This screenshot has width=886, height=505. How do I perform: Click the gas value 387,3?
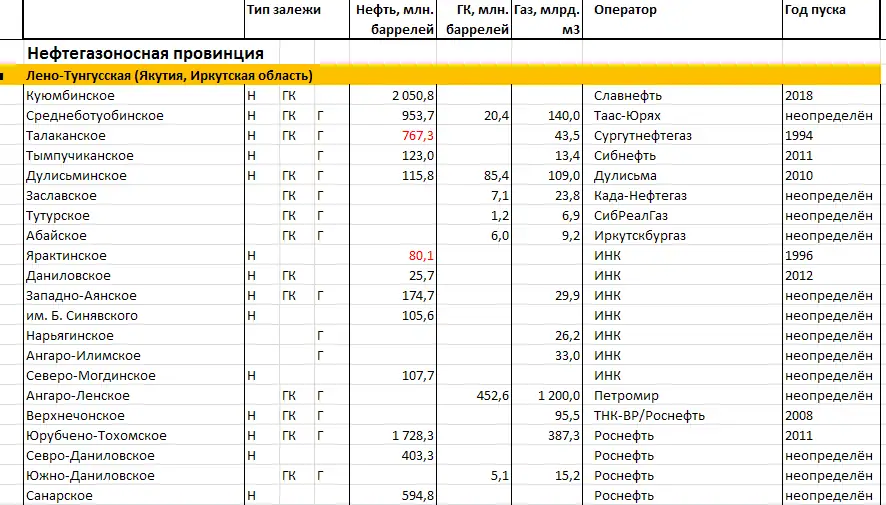[x=563, y=436]
